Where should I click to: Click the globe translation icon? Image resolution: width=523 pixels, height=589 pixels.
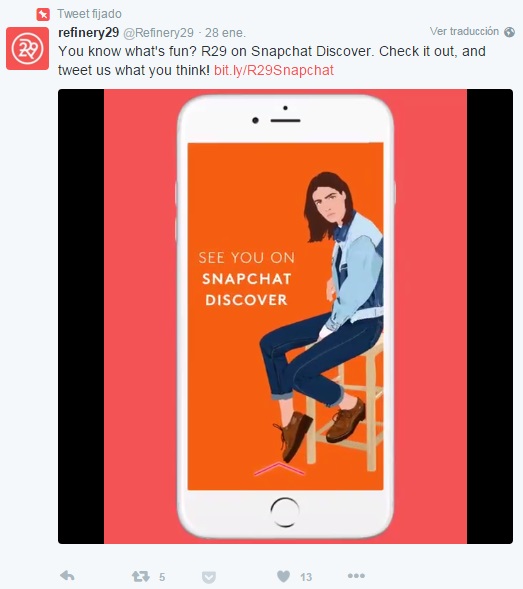[x=509, y=32]
